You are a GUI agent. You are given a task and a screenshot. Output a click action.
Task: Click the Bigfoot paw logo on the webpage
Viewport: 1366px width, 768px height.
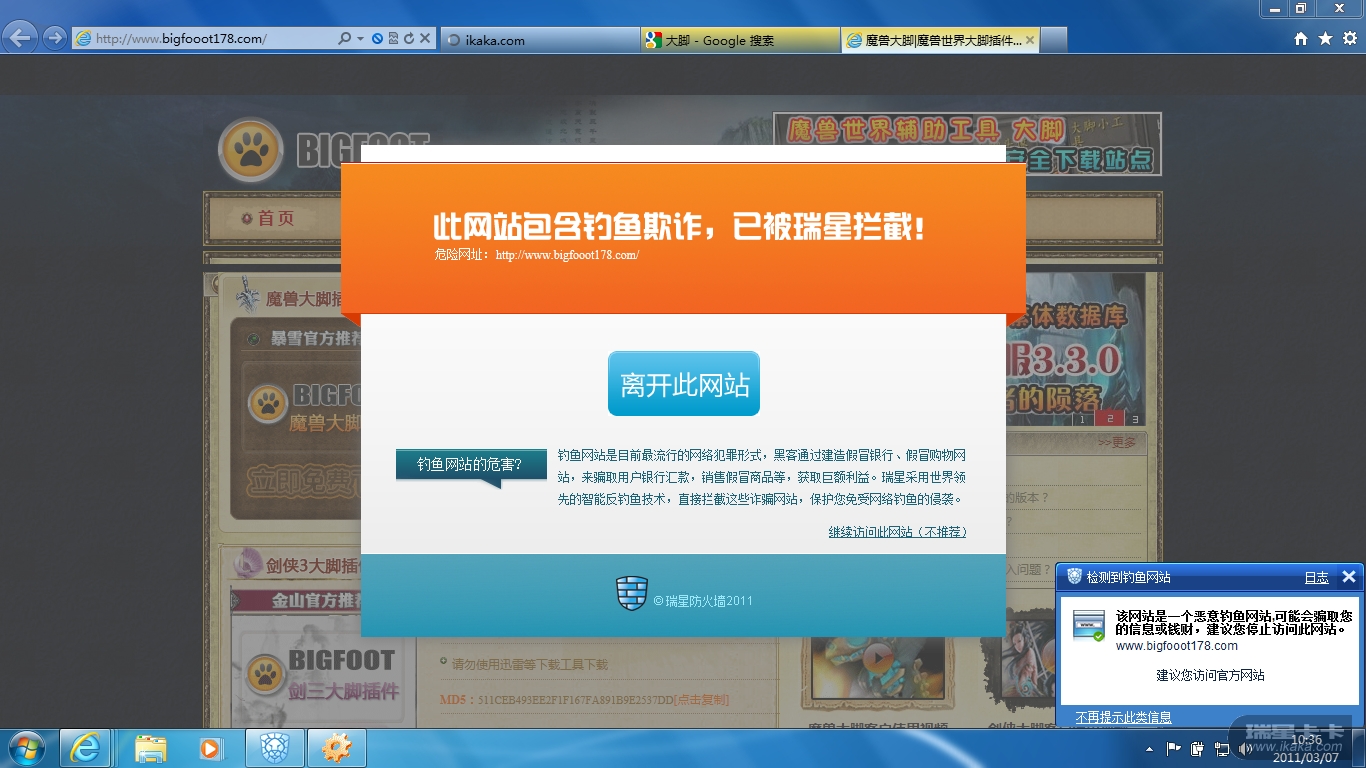pos(251,151)
